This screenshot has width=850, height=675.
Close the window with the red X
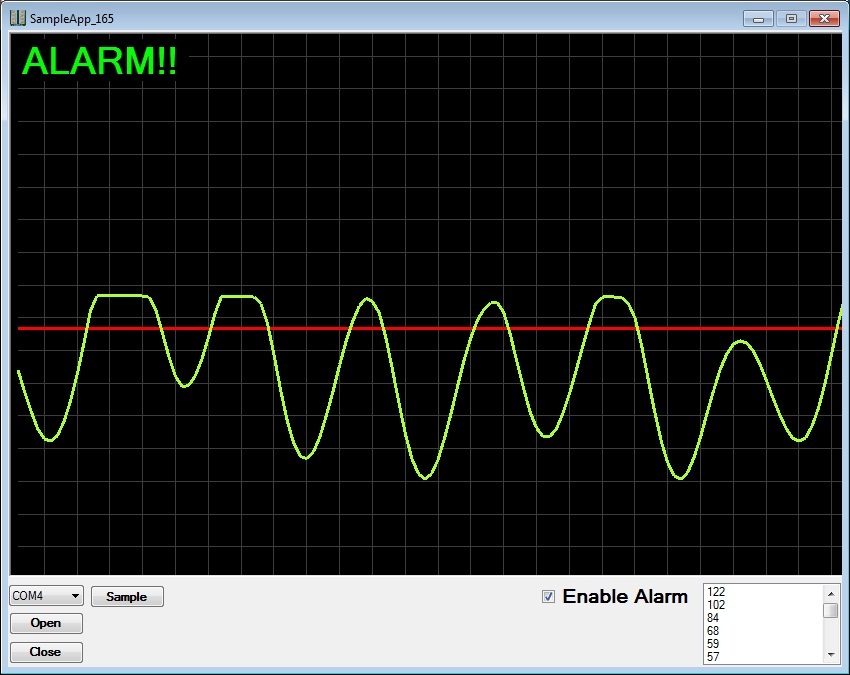pyautogui.click(x=824, y=18)
